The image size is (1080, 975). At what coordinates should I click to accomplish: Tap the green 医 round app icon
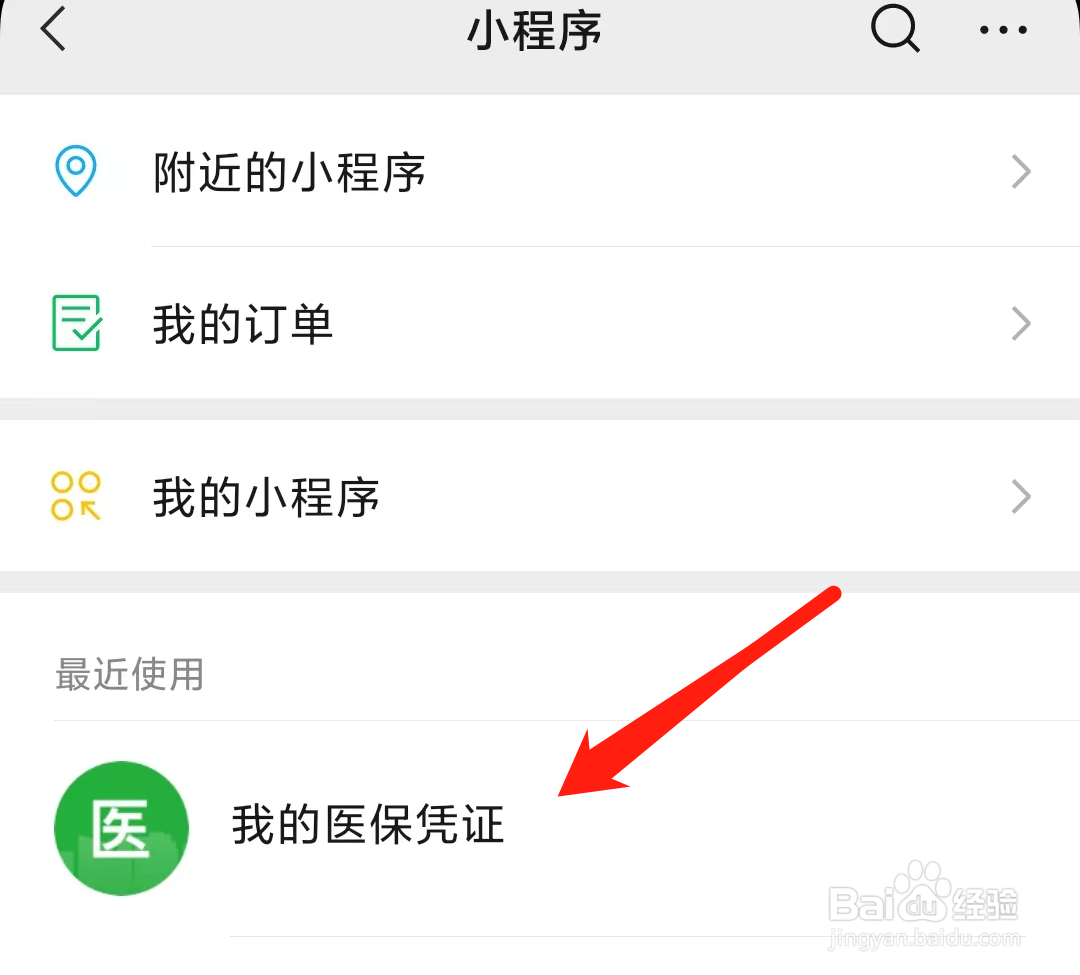(x=121, y=828)
